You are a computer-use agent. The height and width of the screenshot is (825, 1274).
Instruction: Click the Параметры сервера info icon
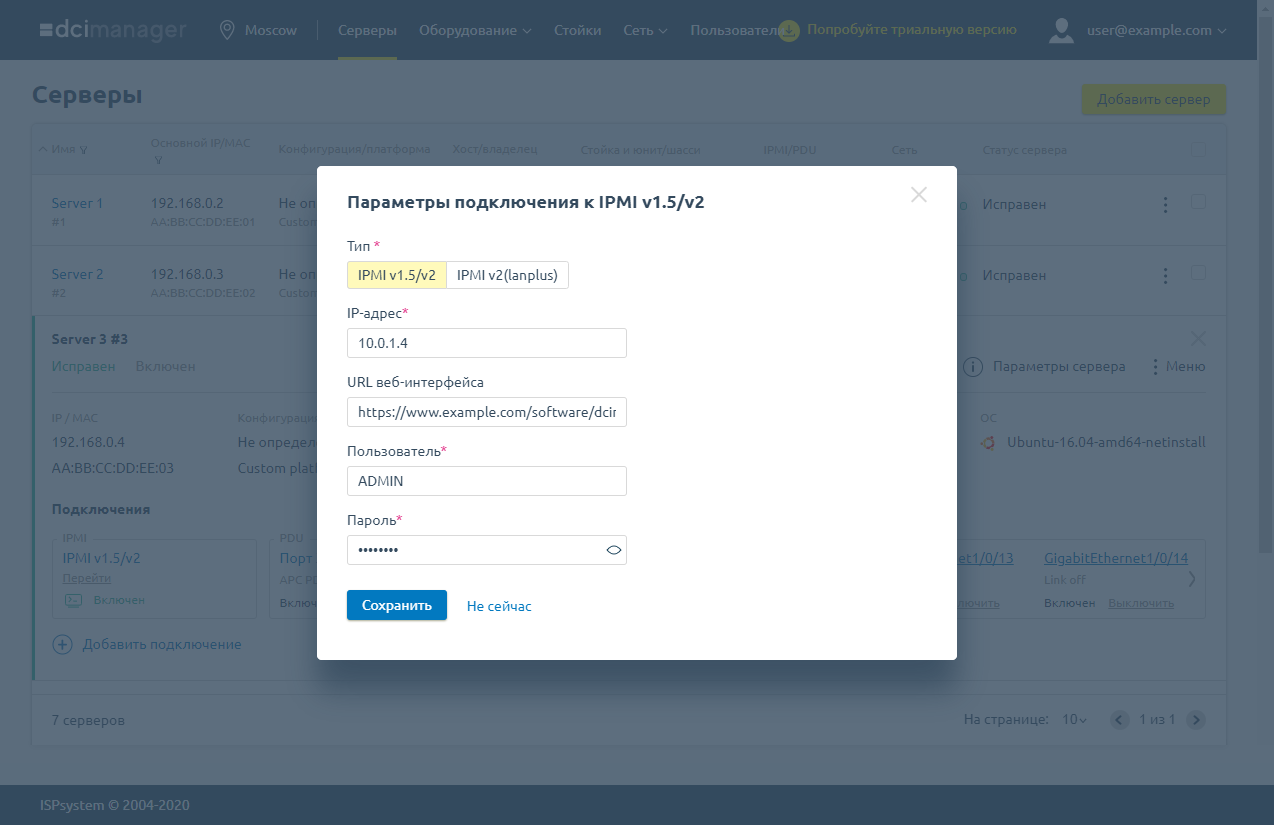pyautogui.click(x=973, y=367)
